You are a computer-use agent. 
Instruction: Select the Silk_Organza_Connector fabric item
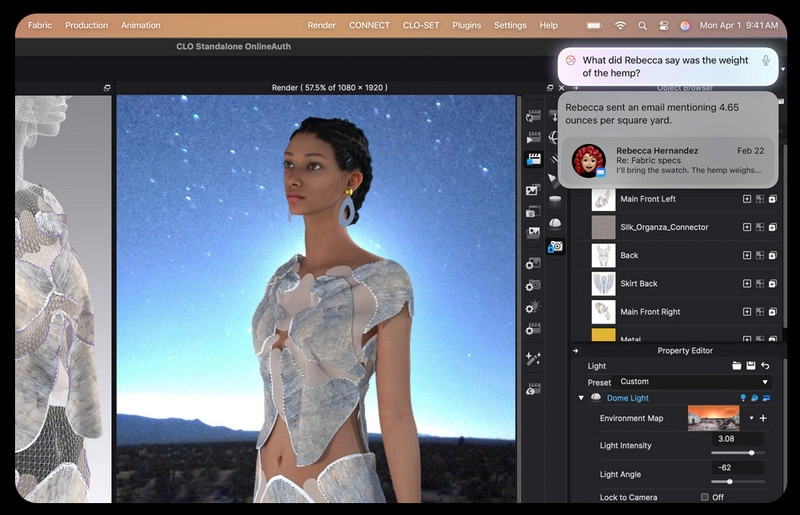pos(664,227)
